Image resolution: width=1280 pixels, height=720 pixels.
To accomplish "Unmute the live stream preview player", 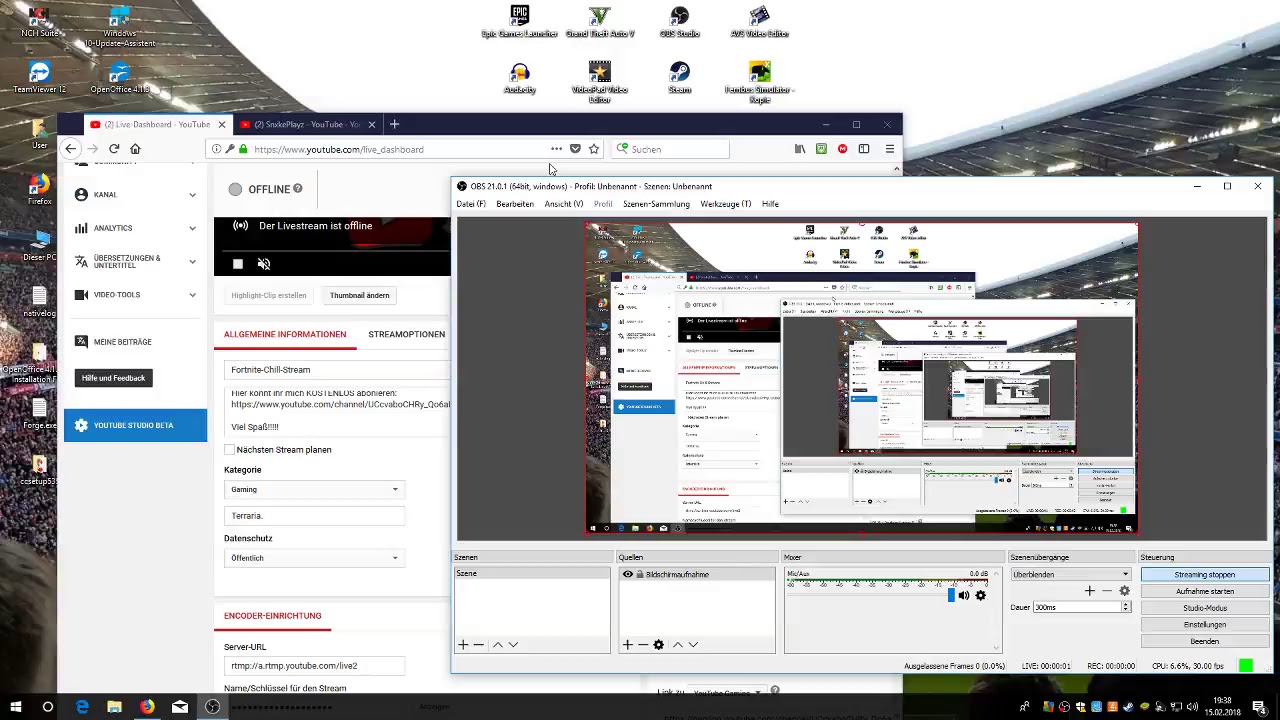I will tap(264, 264).
